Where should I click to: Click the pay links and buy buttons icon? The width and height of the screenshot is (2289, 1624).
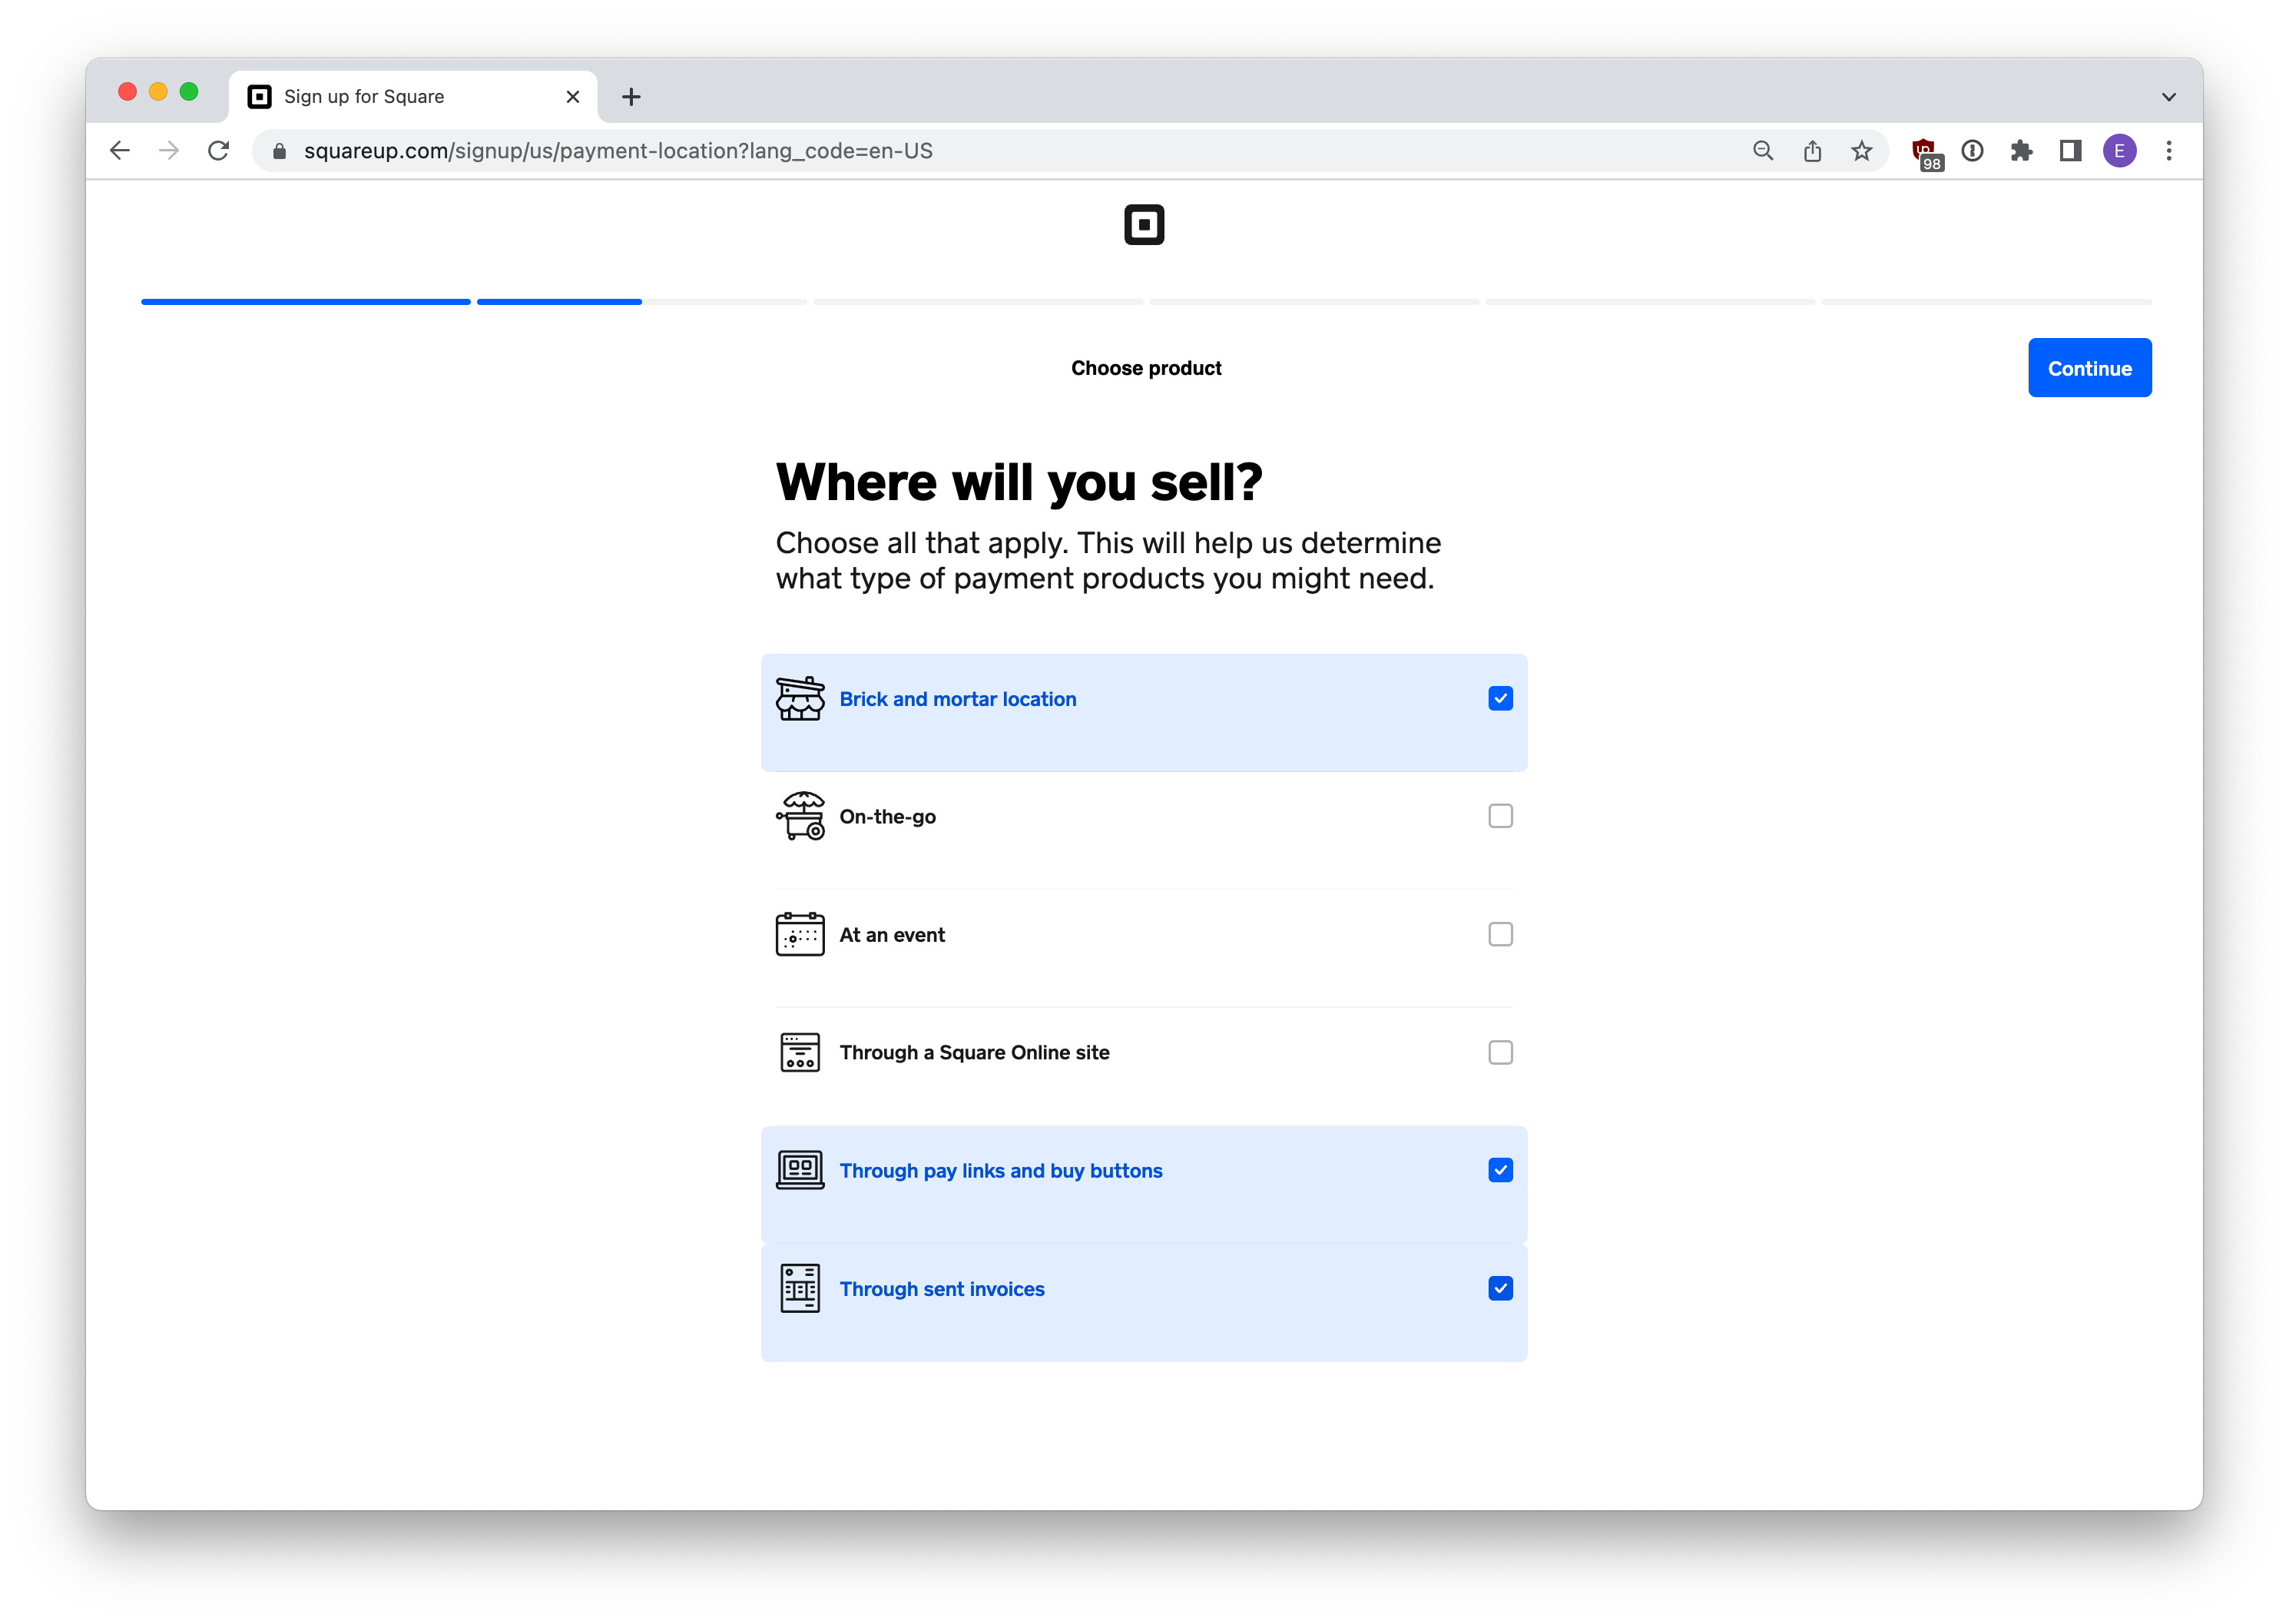[800, 1168]
